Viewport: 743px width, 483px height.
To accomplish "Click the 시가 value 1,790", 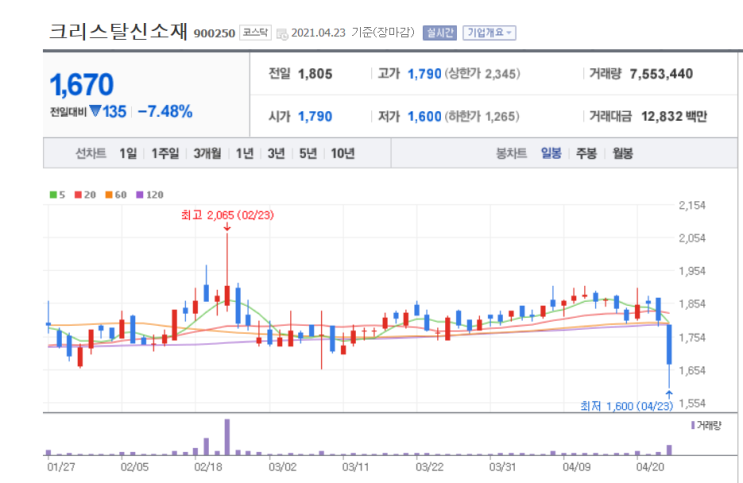I will coord(315,117).
